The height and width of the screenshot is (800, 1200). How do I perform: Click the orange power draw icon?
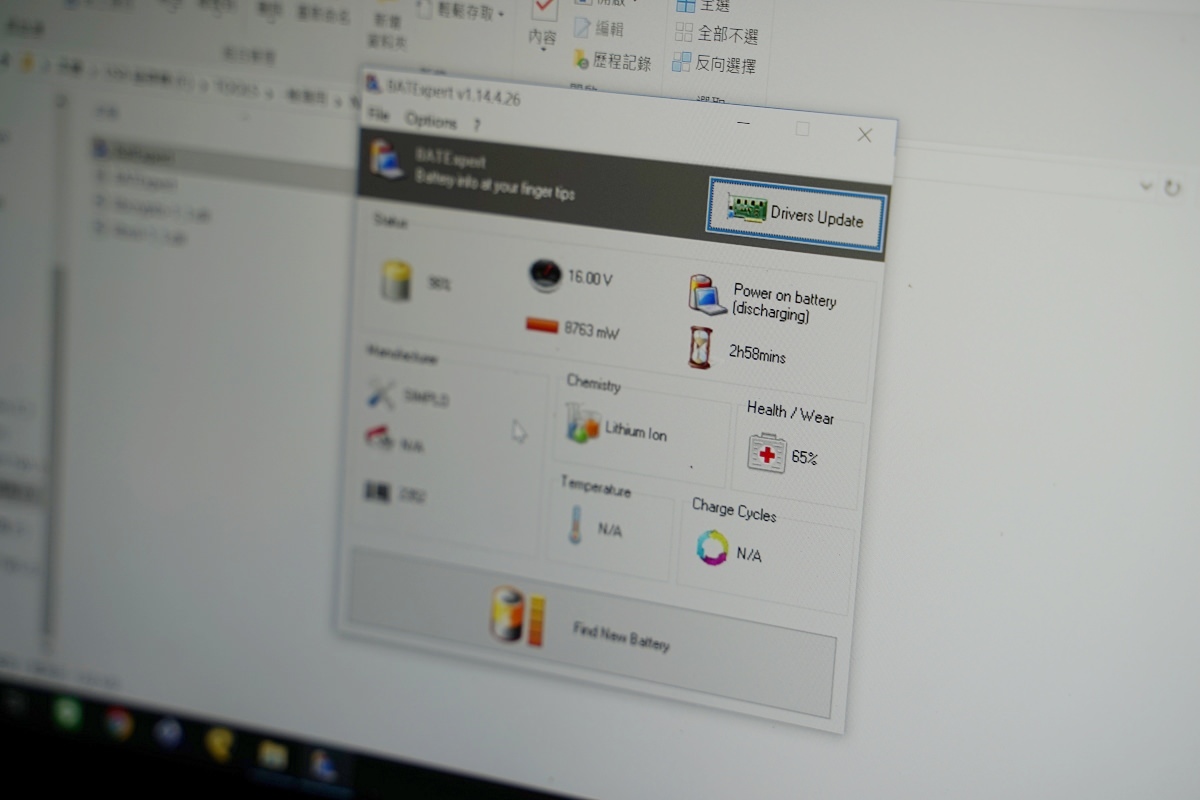pyautogui.click(x=541, y=325)
